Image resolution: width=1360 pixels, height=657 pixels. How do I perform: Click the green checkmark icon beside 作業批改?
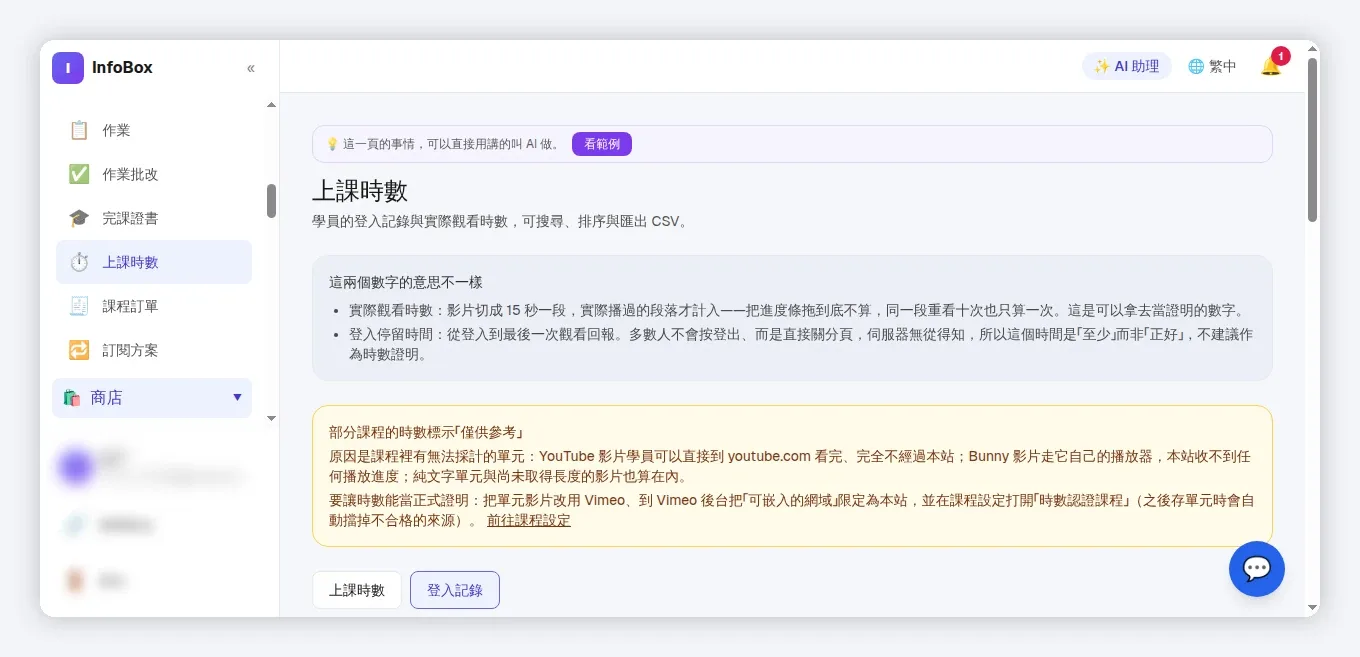tap(79, 174)
